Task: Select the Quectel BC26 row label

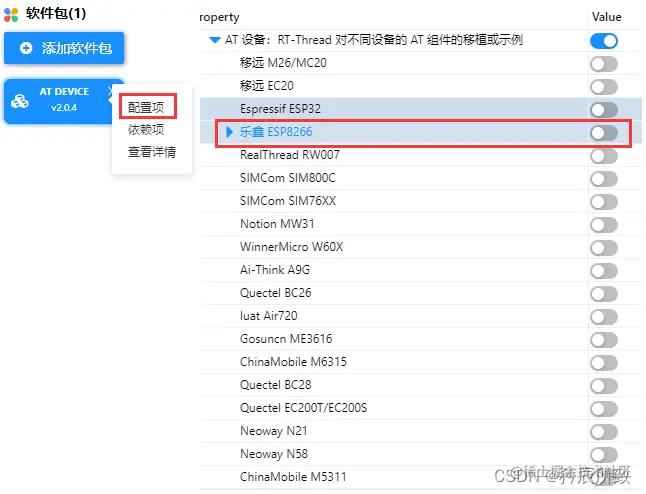Action: coord(276,293)
